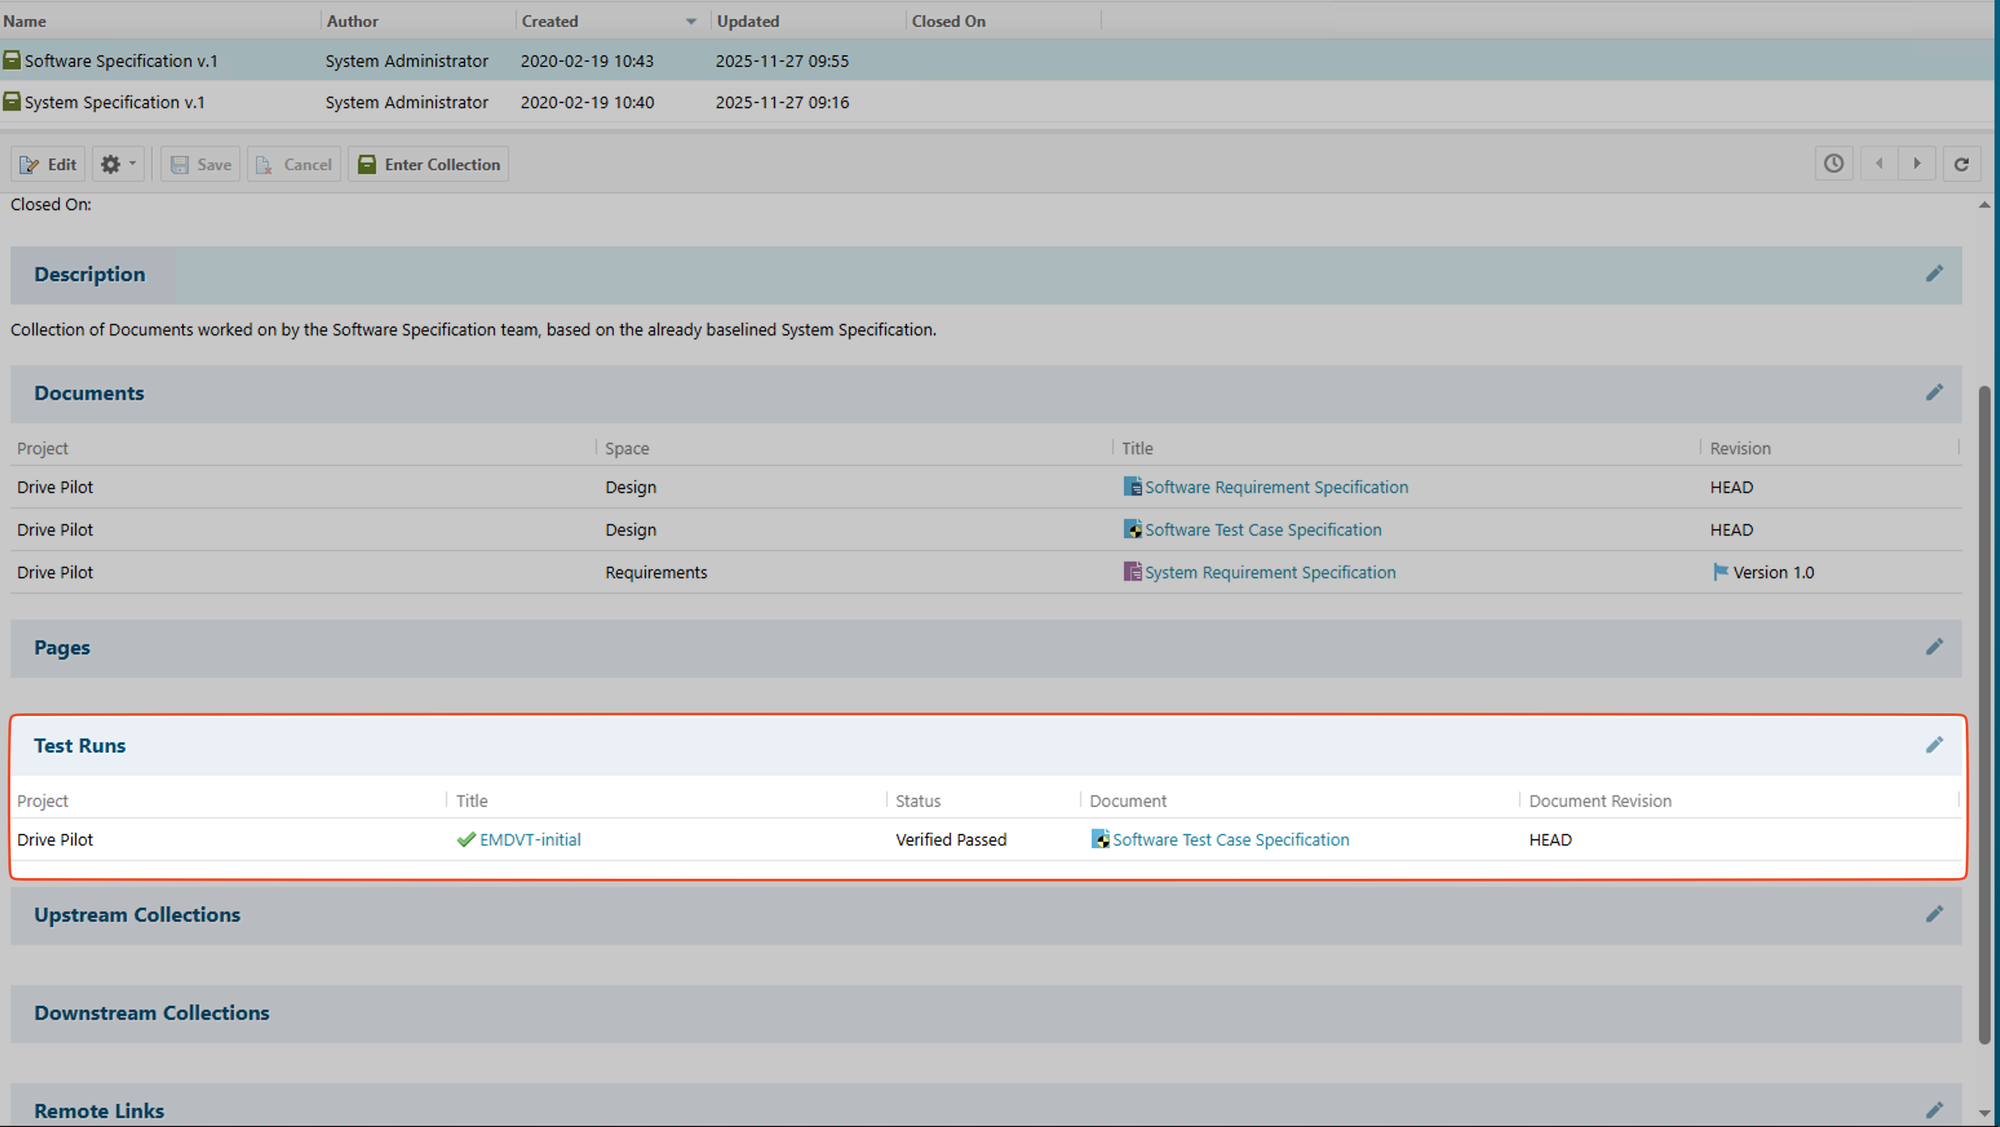Image resolution: width=2000 pixels, height=1127 pixels.
Task: Go to the previous item arrow
Action: click(1879, 164)
